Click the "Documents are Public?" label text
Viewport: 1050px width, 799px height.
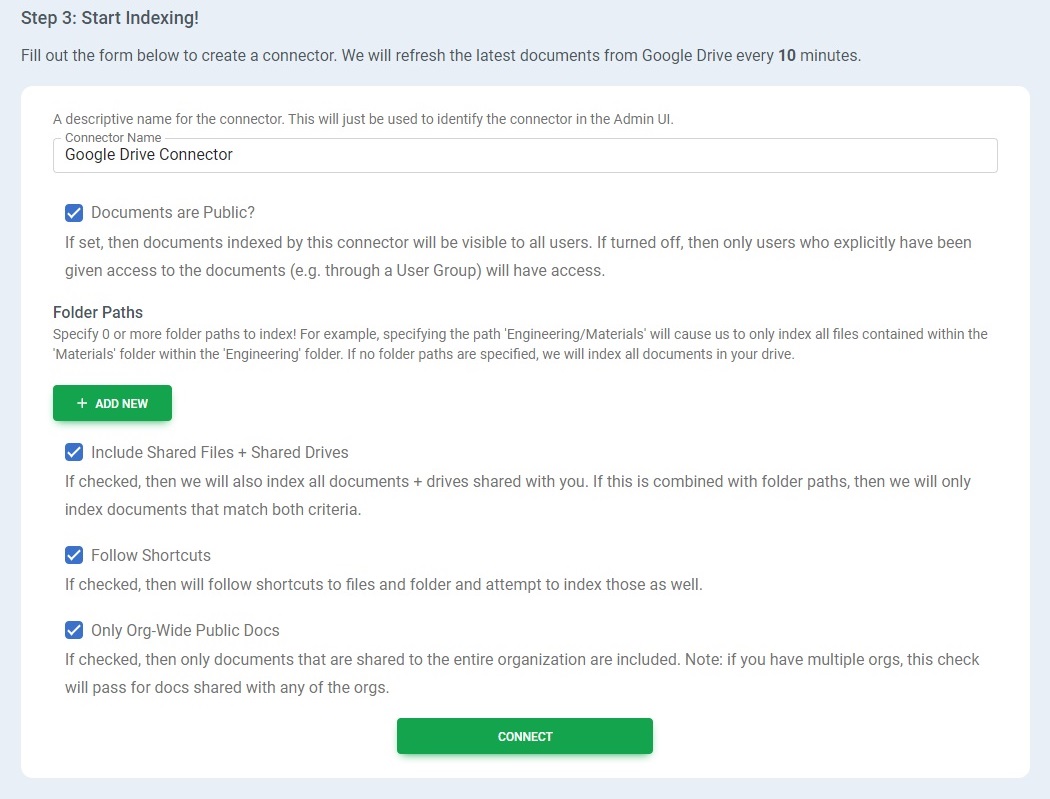point(173,213)
